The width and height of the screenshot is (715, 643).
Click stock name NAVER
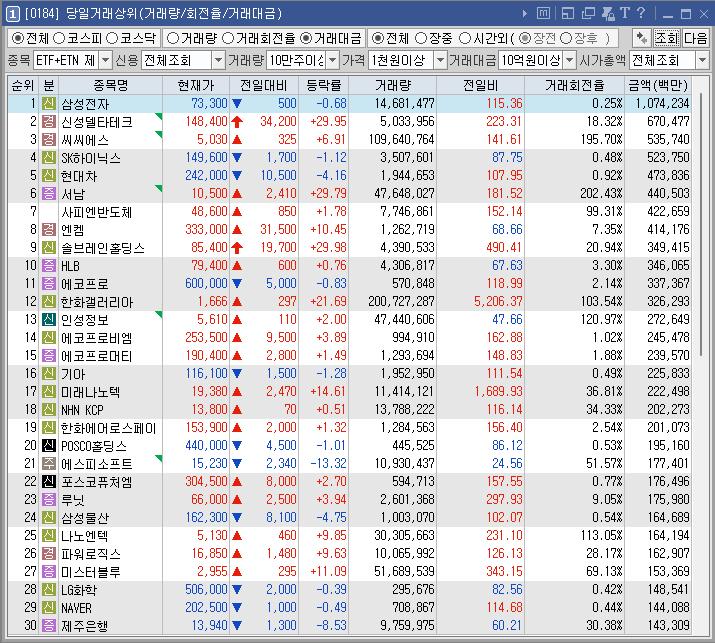[x=77, y=608]
